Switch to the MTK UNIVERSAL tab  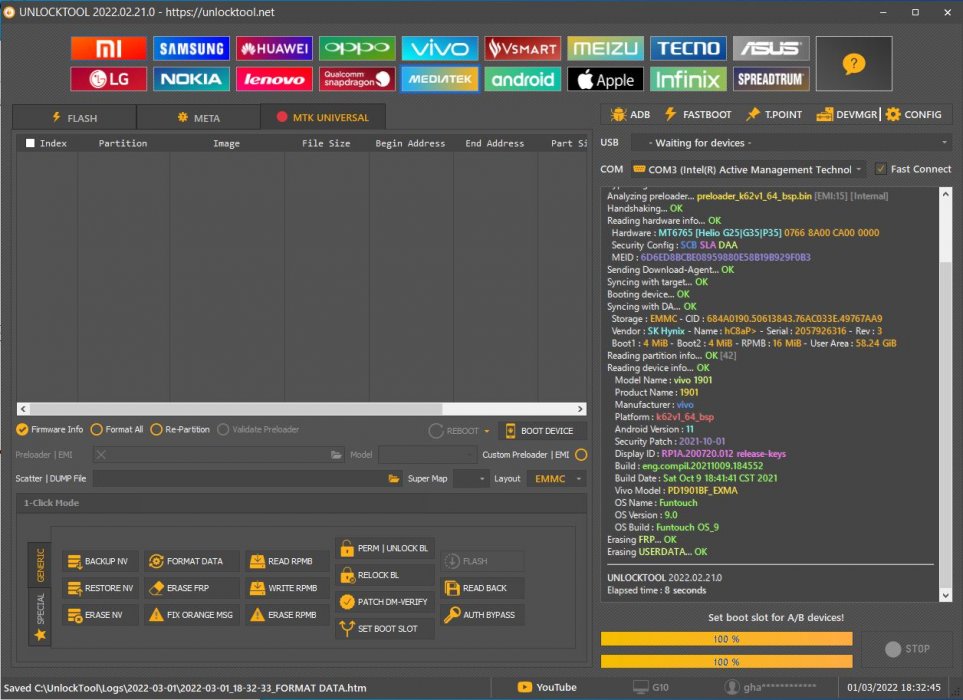click(323, 117)
